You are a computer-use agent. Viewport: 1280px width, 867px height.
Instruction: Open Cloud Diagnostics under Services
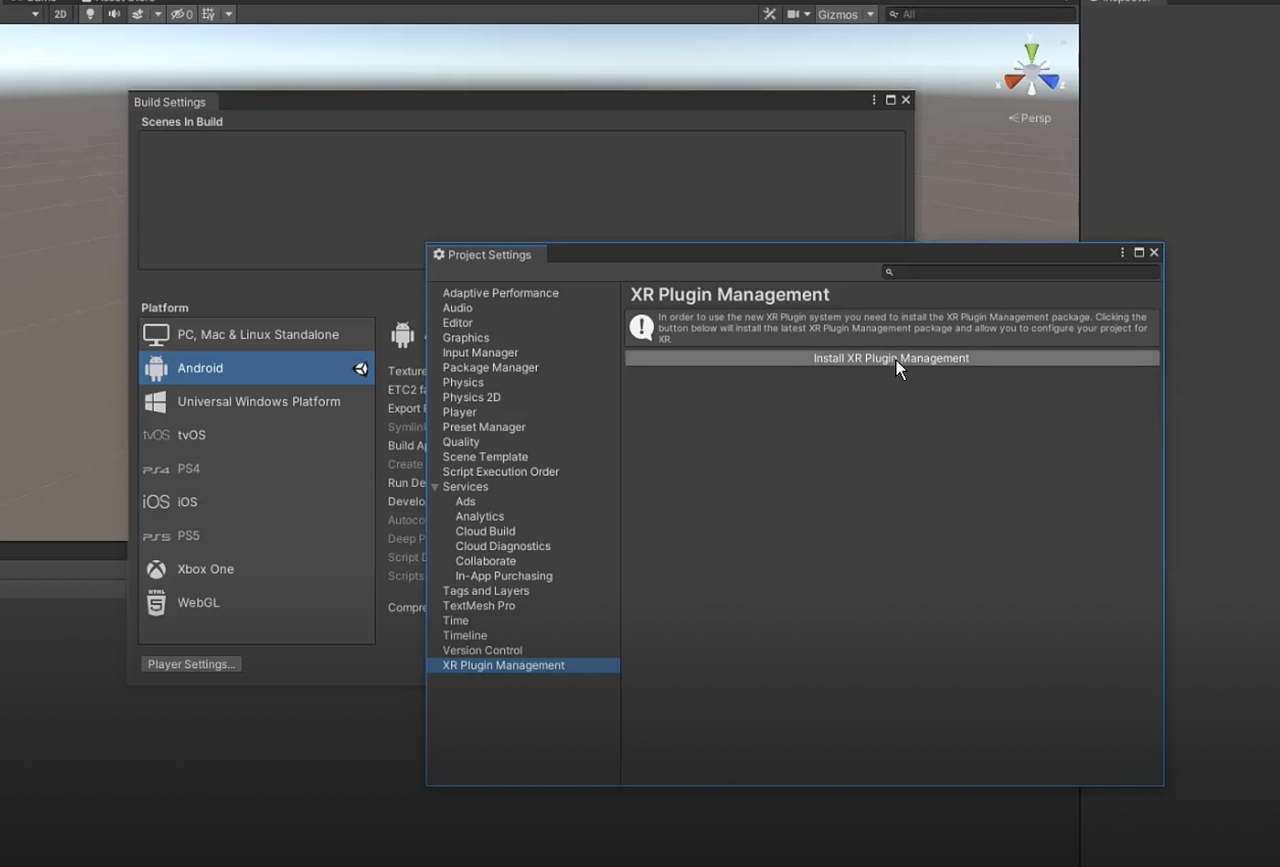pyautogui.click(x=503, y=546)
